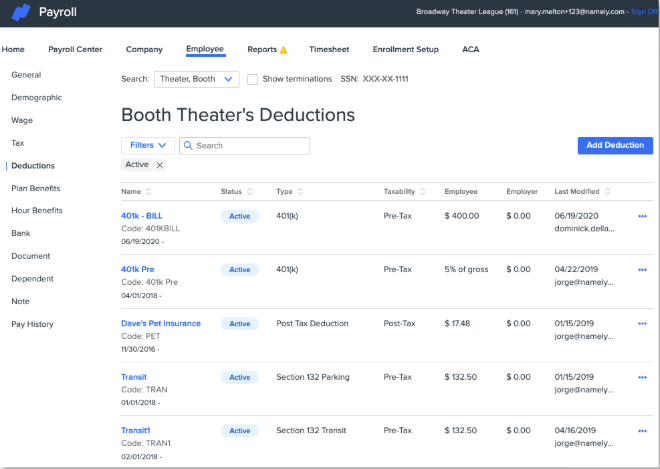
Task: Remove the Active filter chip with X
Action: click(x=160, y=165)
